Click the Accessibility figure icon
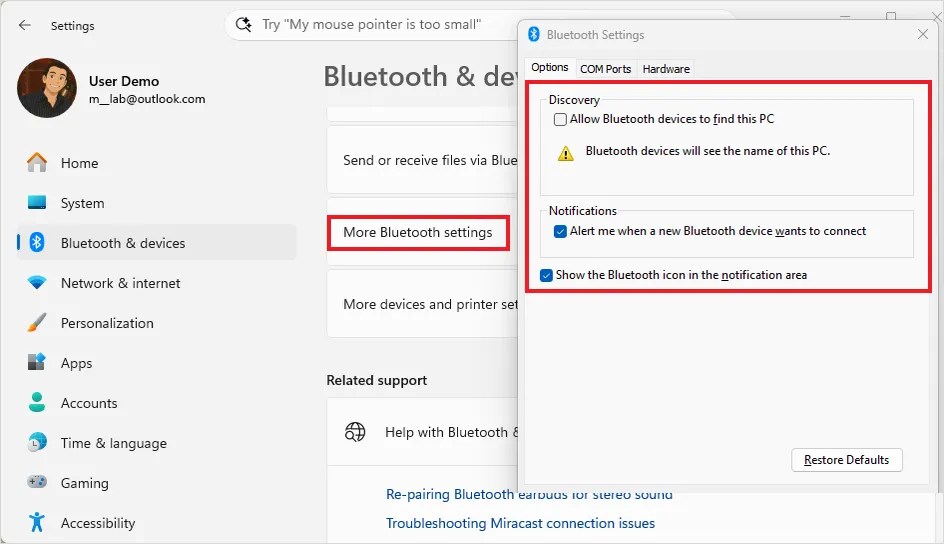Viewport: 944px width, 544px height. point(37,522)
